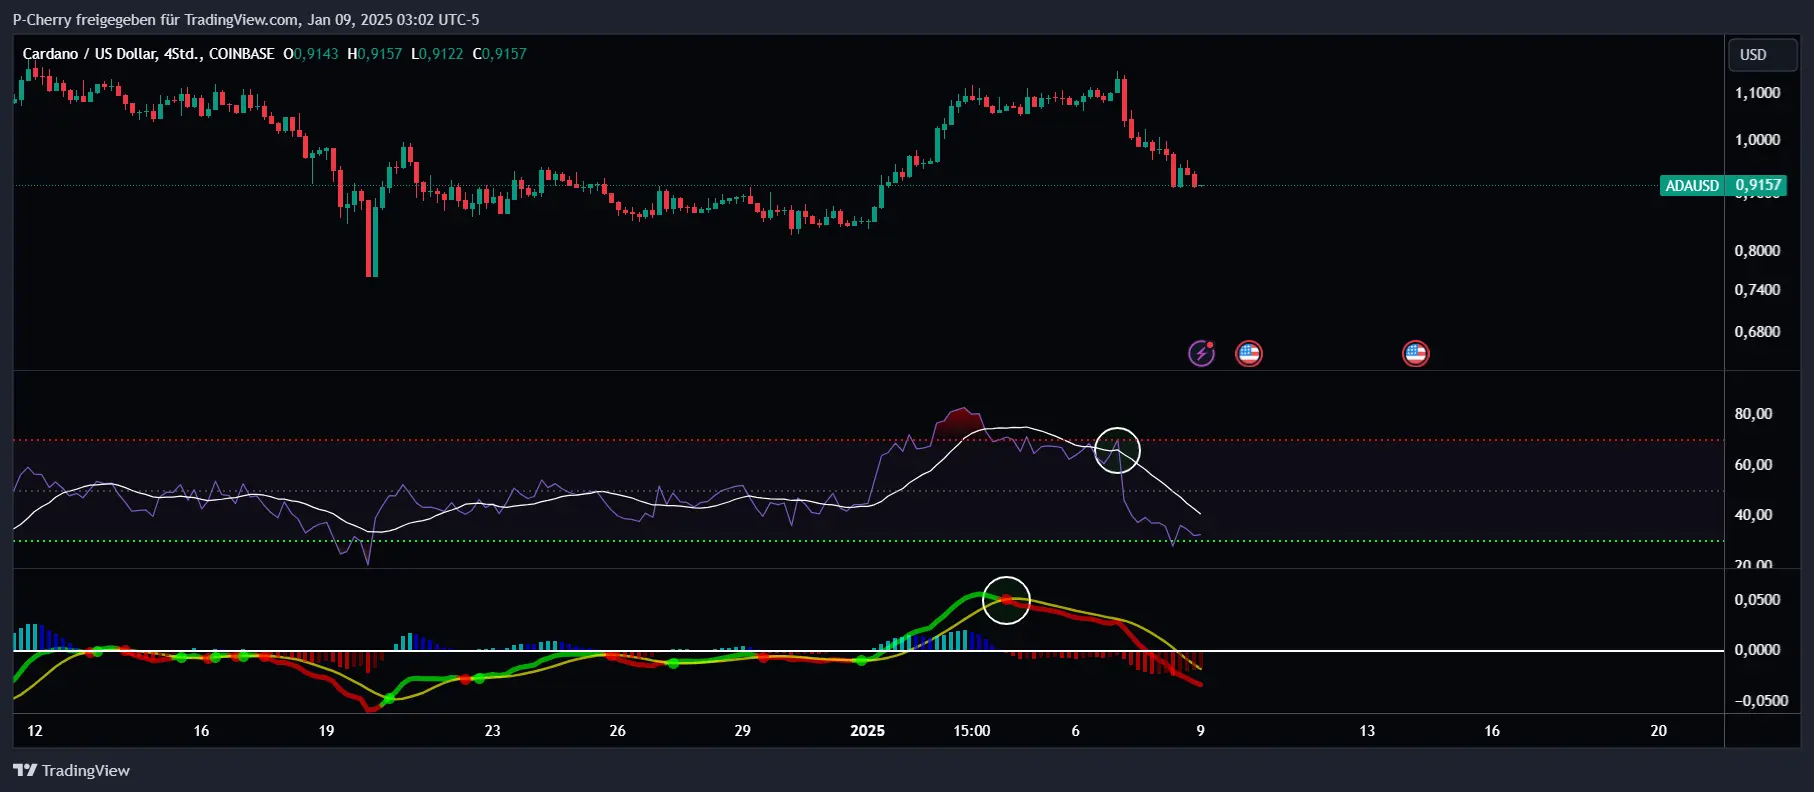The height and width of the screenshot is (792, 1814).
Task: Open the USD currency selector
Action: (x=1762, y=55)
